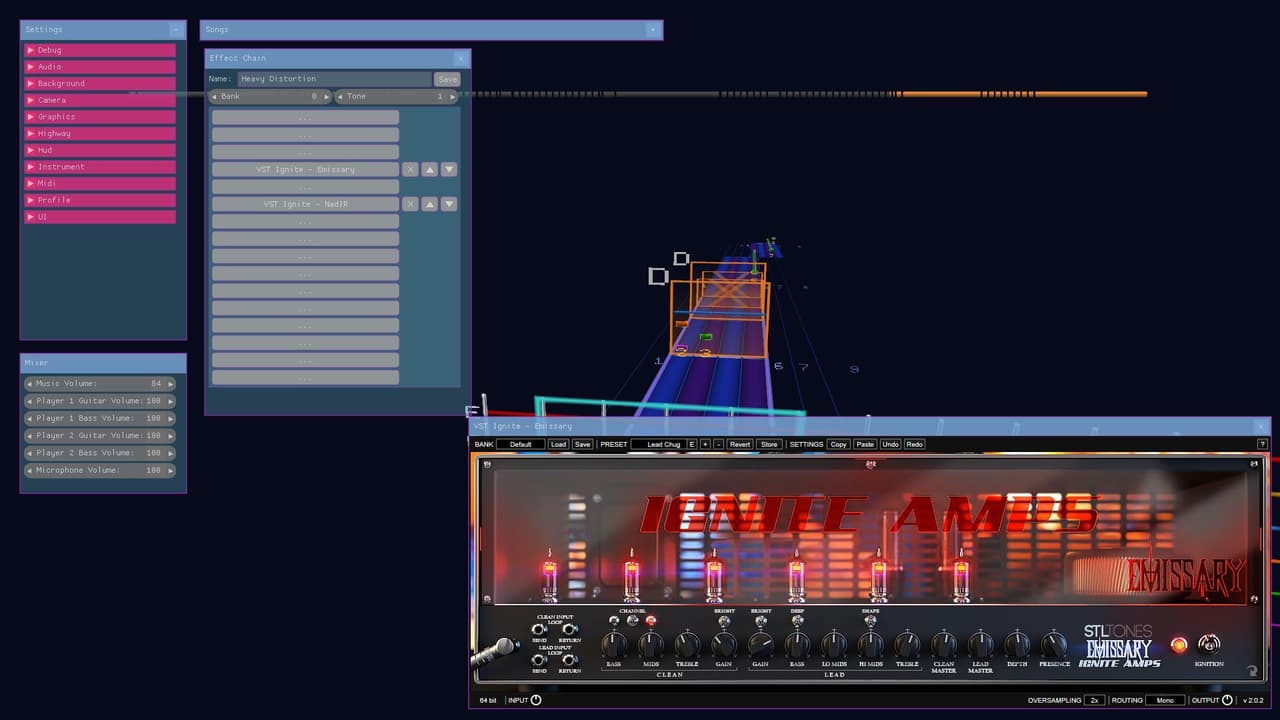Expand the Instrument settings section

point(100,167)
